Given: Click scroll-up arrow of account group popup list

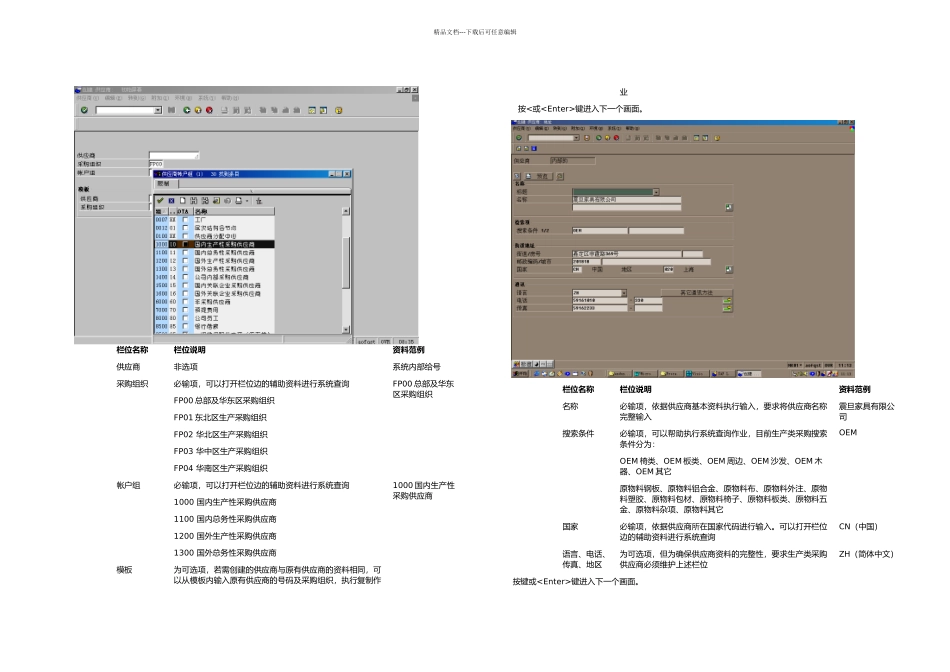Looking at the screenshot, I should click(x=346, y=211).
